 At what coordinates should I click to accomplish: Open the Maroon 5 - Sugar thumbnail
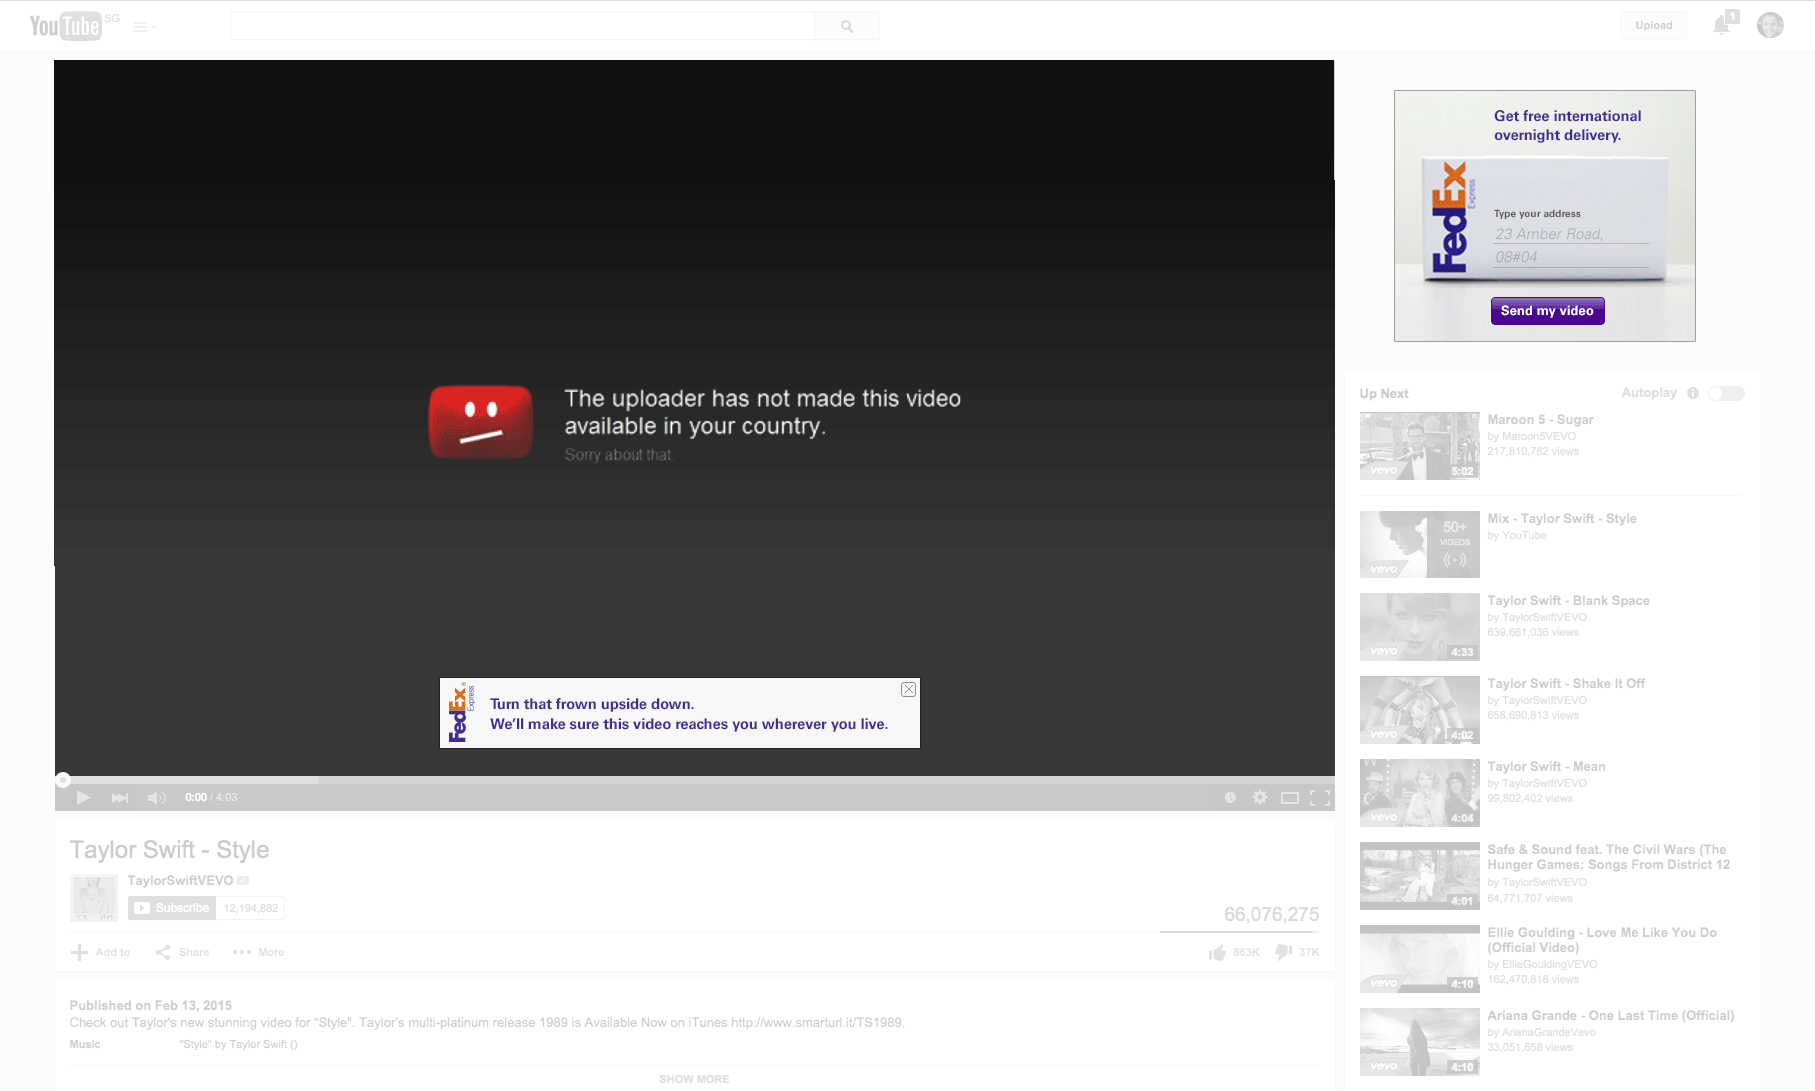point(1419,446)
